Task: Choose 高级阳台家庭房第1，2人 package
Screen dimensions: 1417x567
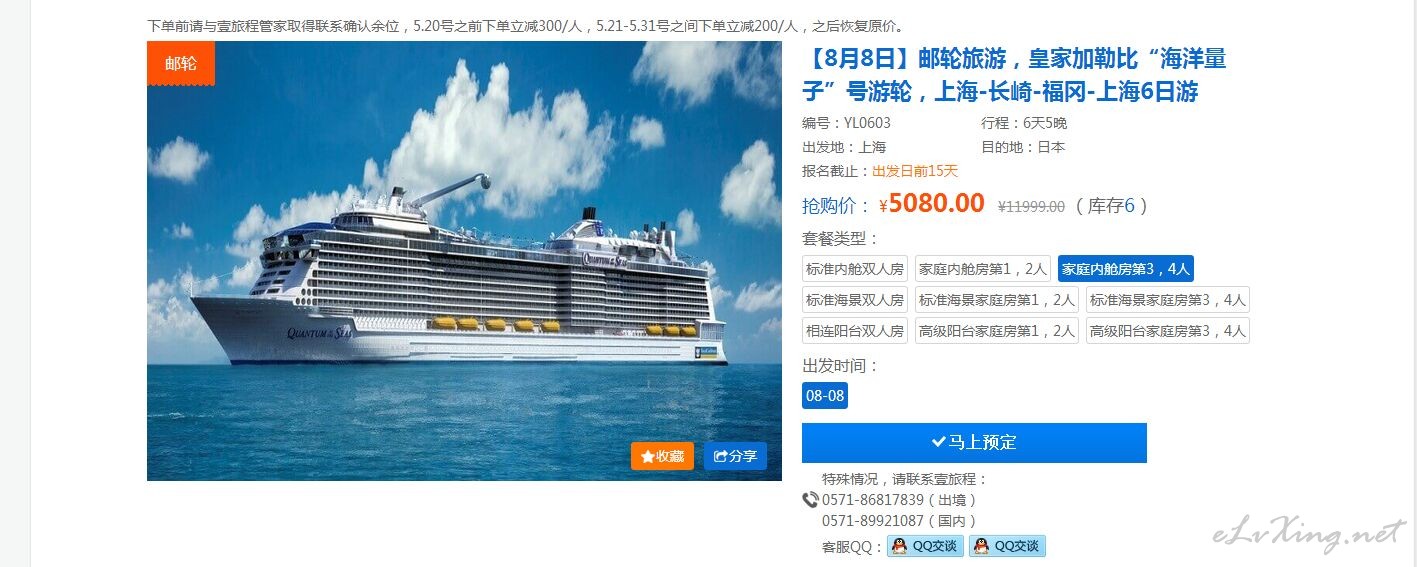Action: [x=997, y=331]
